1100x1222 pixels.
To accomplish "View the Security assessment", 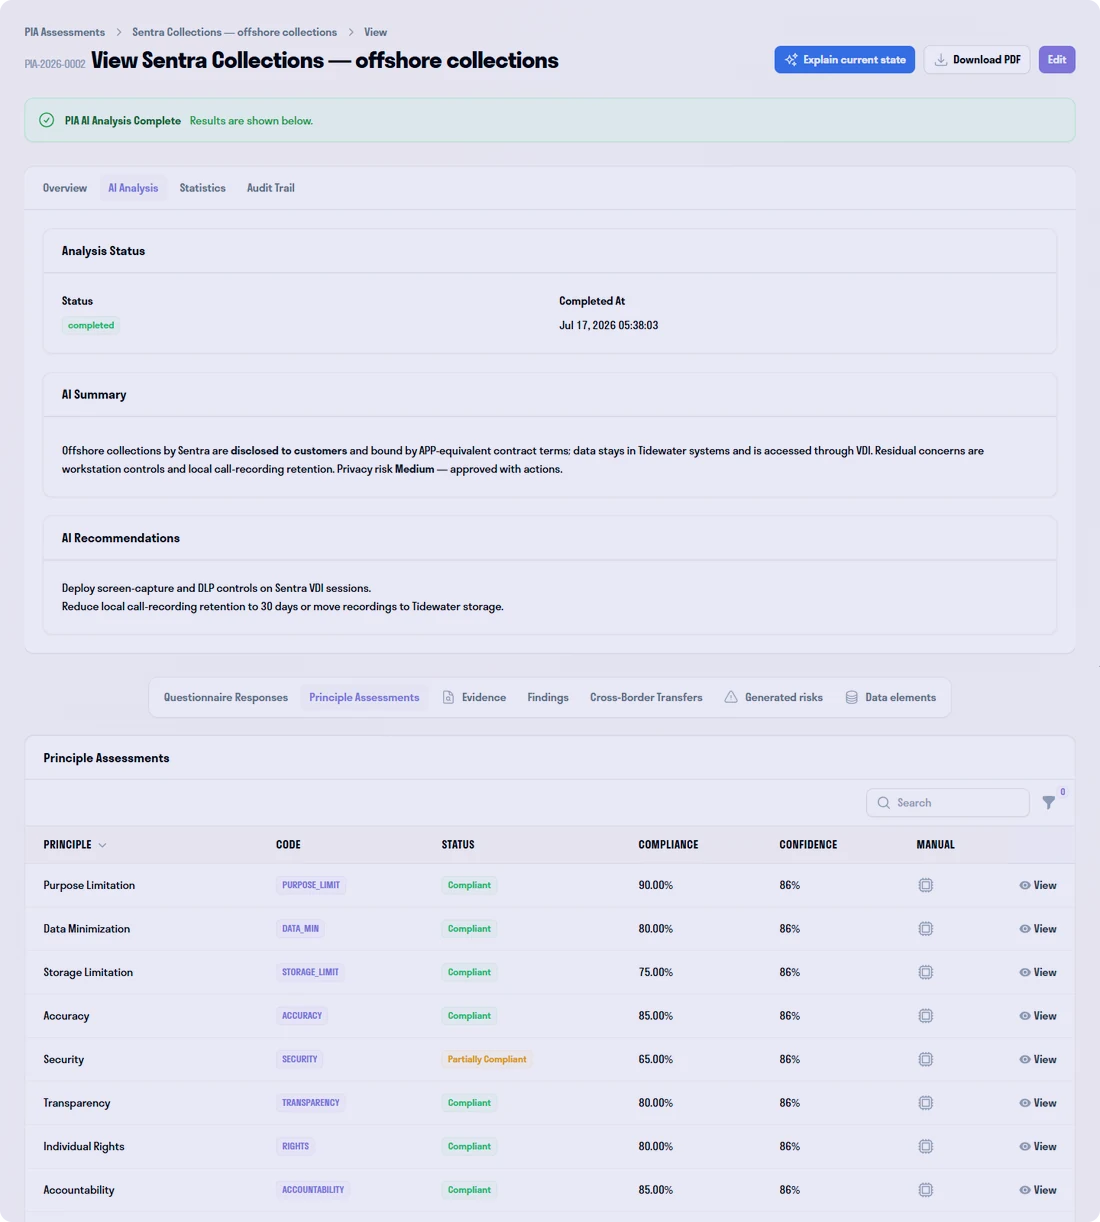I will [1038, 1059].
